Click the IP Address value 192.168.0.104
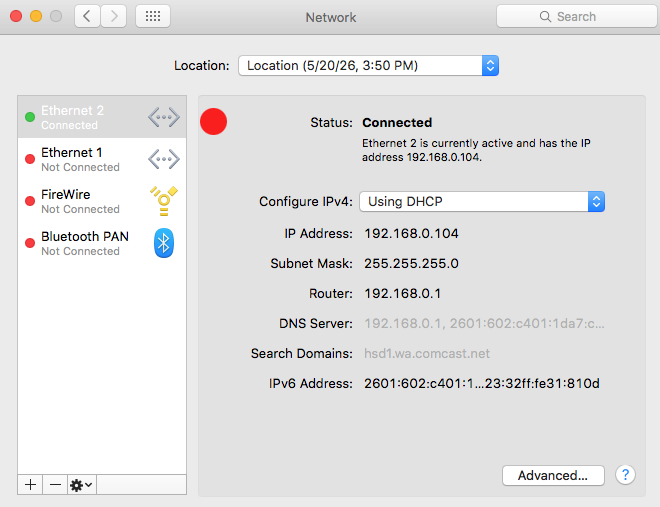 click(x=411, y=234)
